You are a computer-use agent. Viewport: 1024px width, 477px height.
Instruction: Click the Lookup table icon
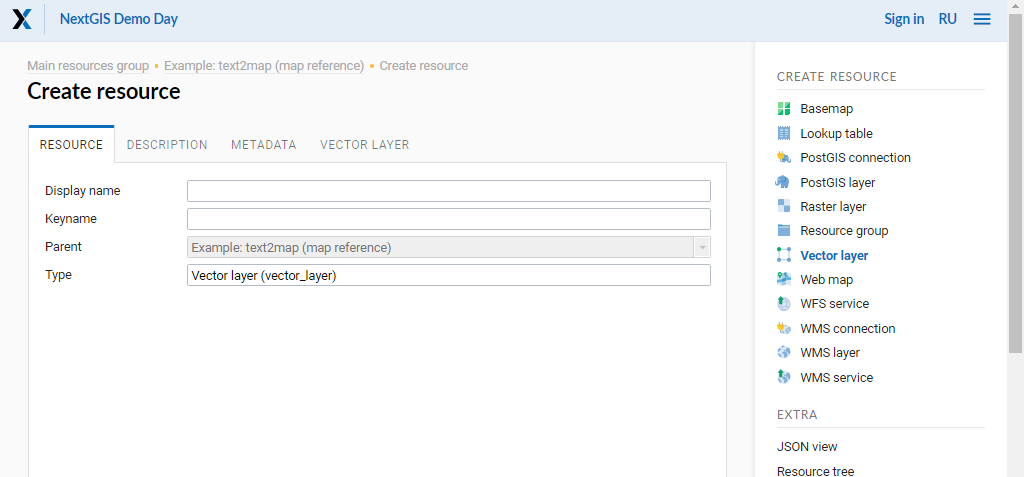pyautogui.click(x=784, y=133)
